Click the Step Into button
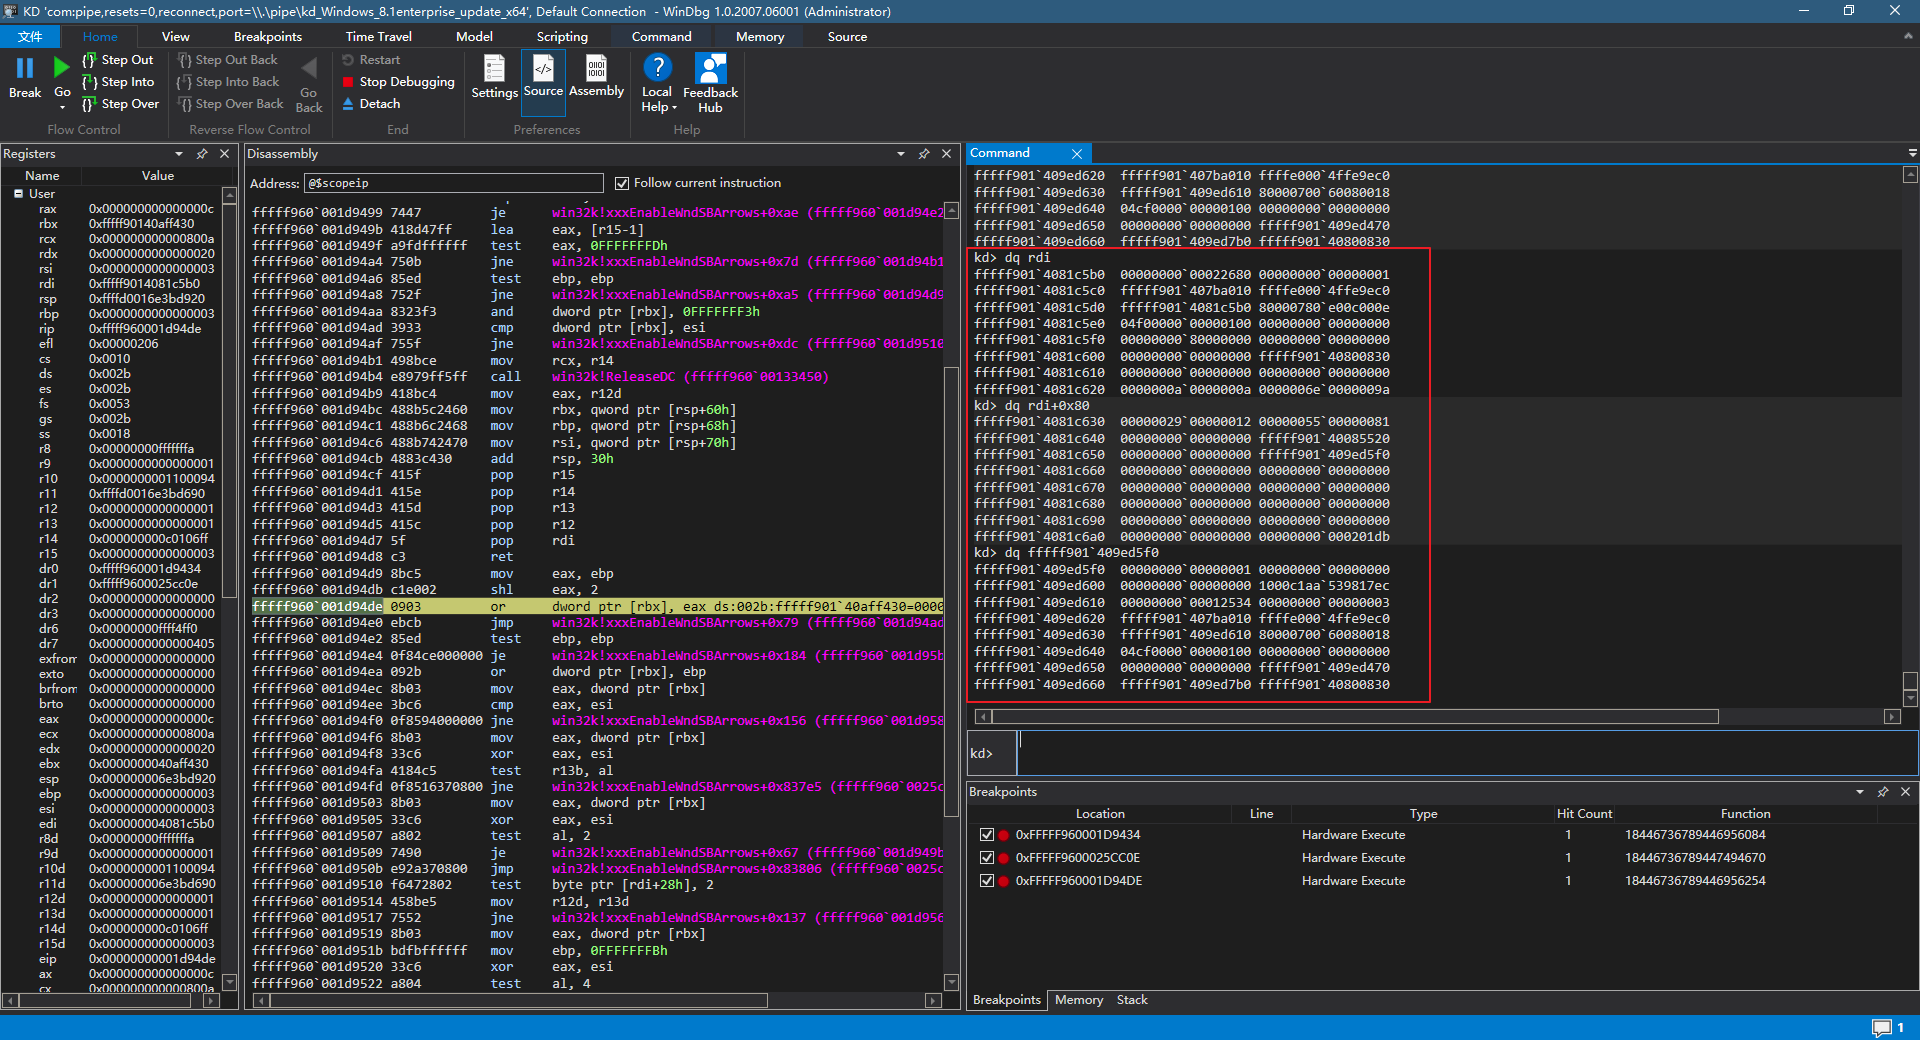 coord(127,82)
